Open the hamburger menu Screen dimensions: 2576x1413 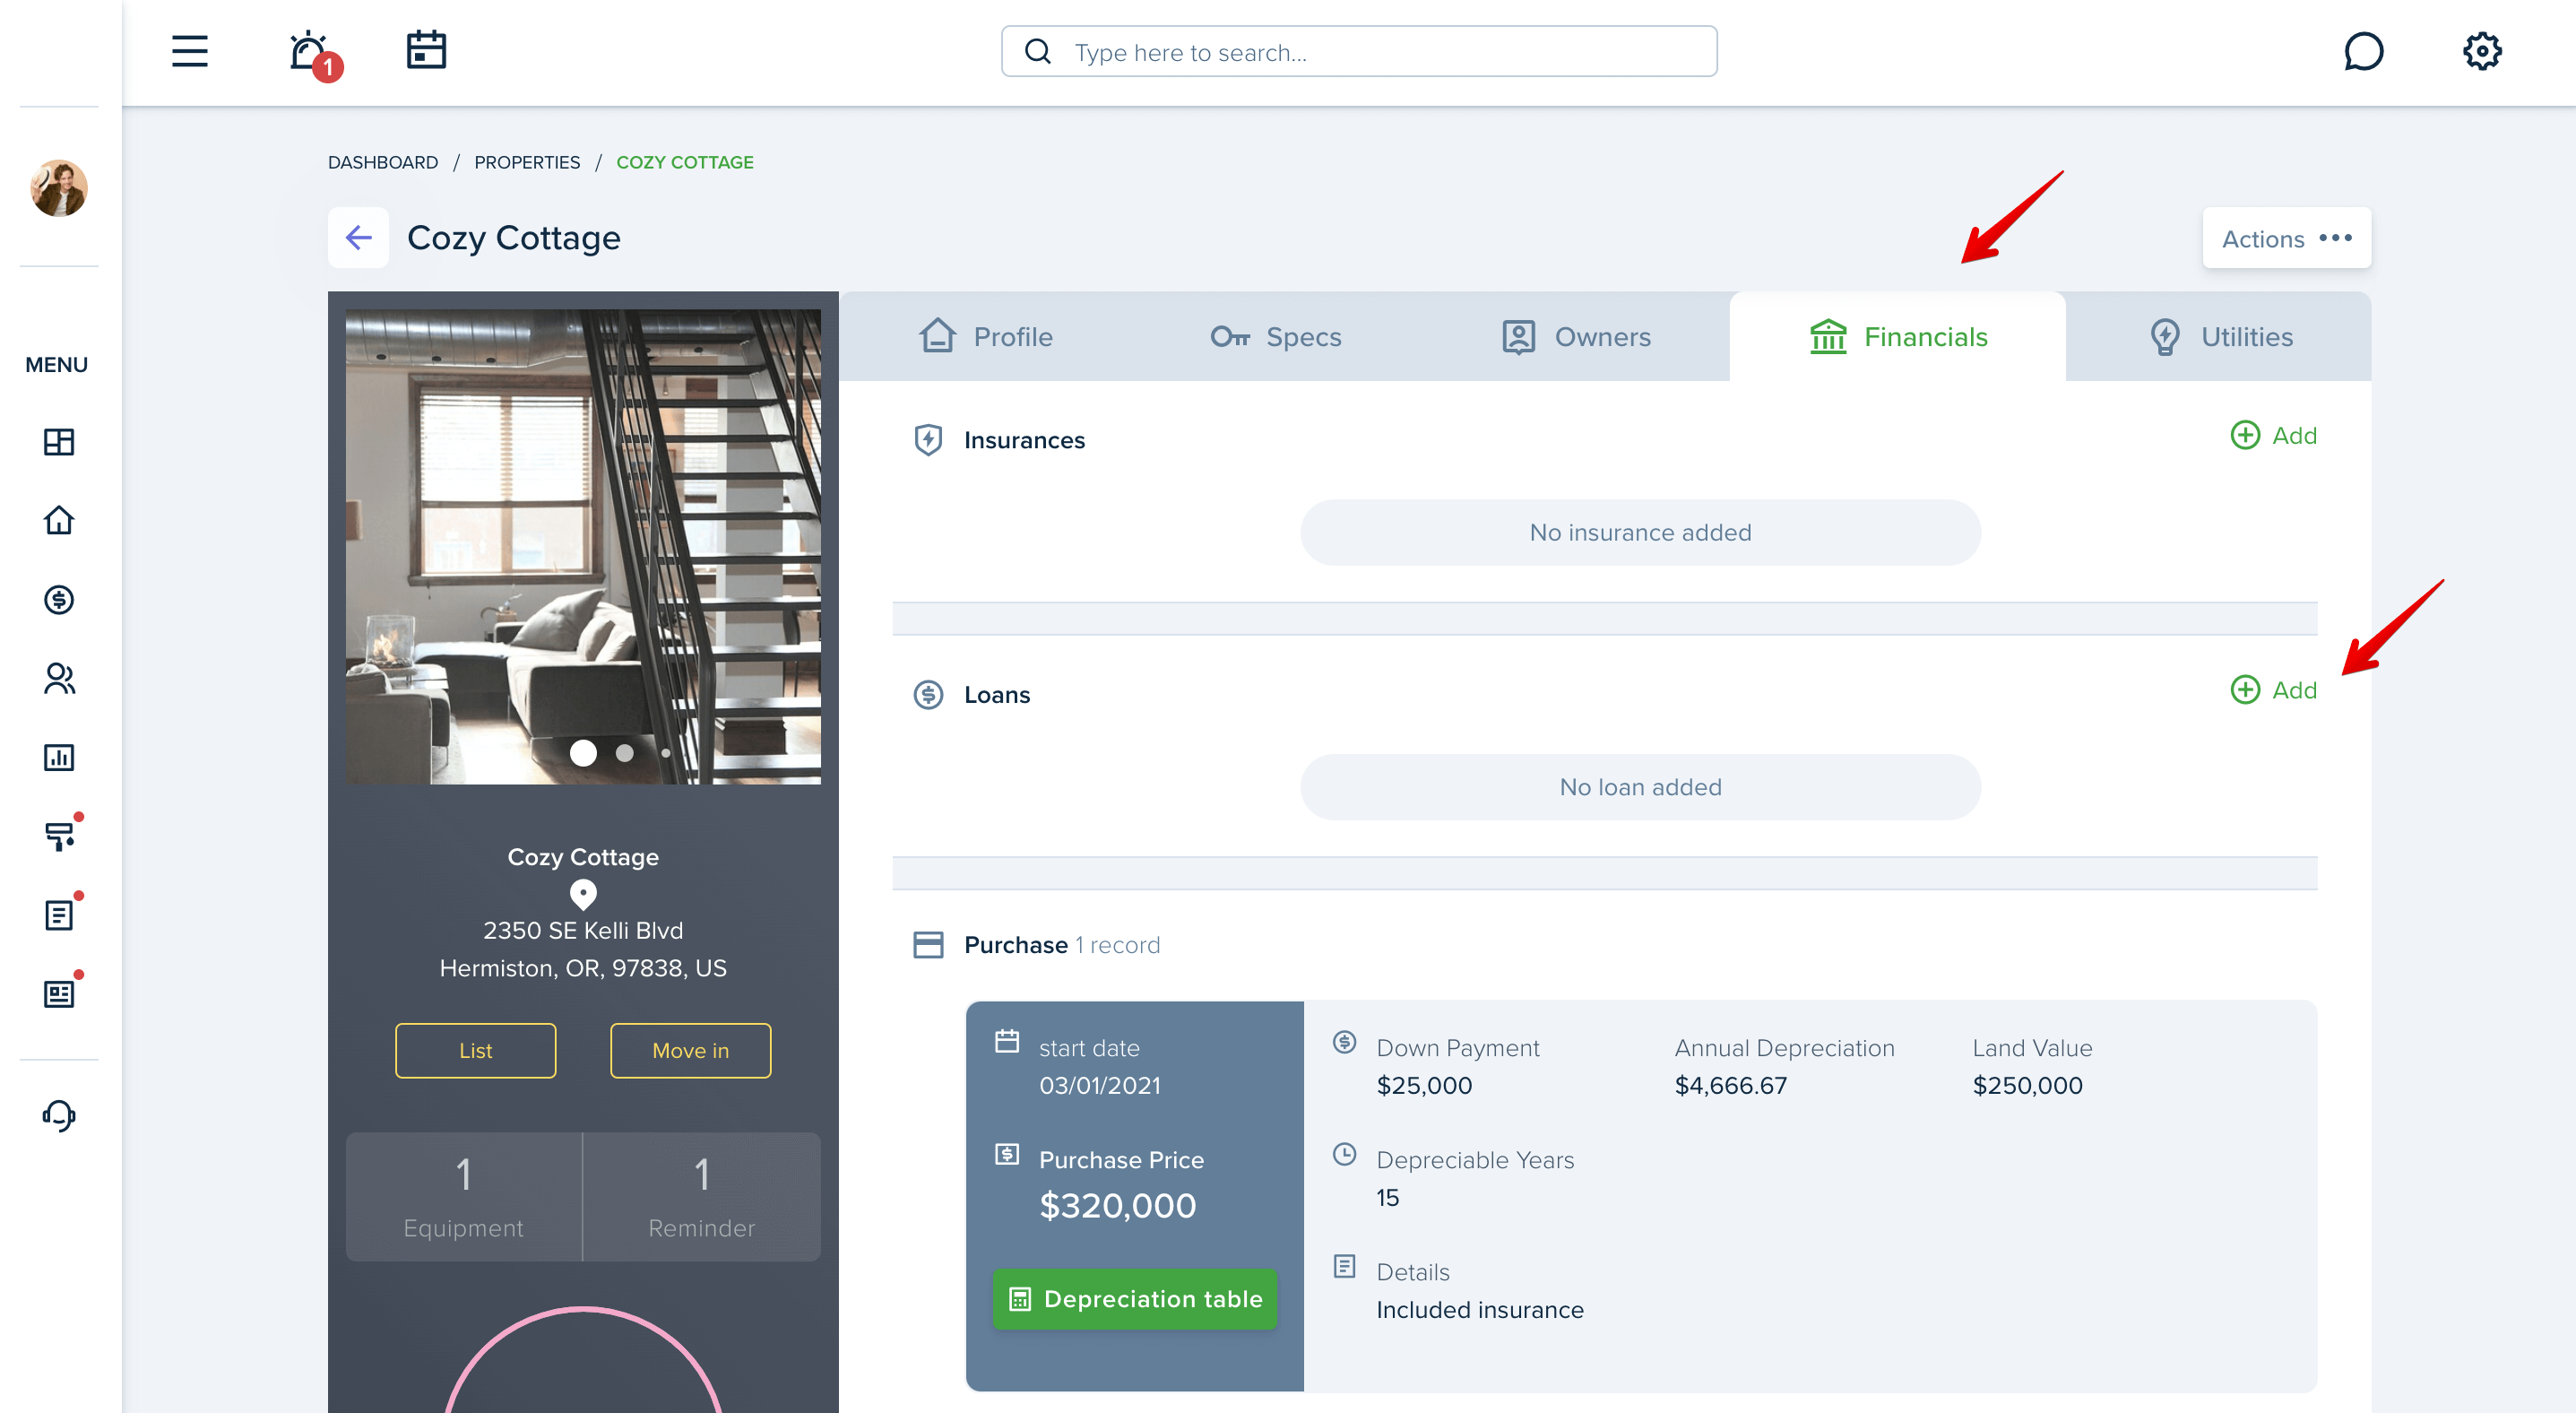pyautogui.click(x=189, y=51)
